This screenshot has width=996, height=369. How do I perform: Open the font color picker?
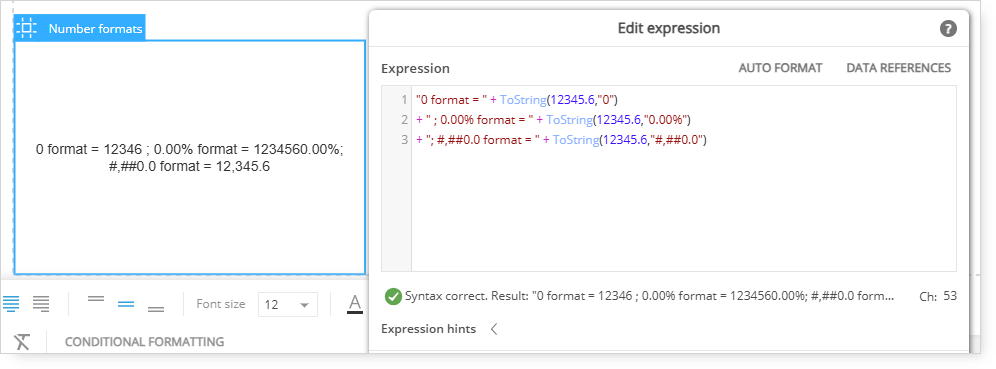(355, 304)
